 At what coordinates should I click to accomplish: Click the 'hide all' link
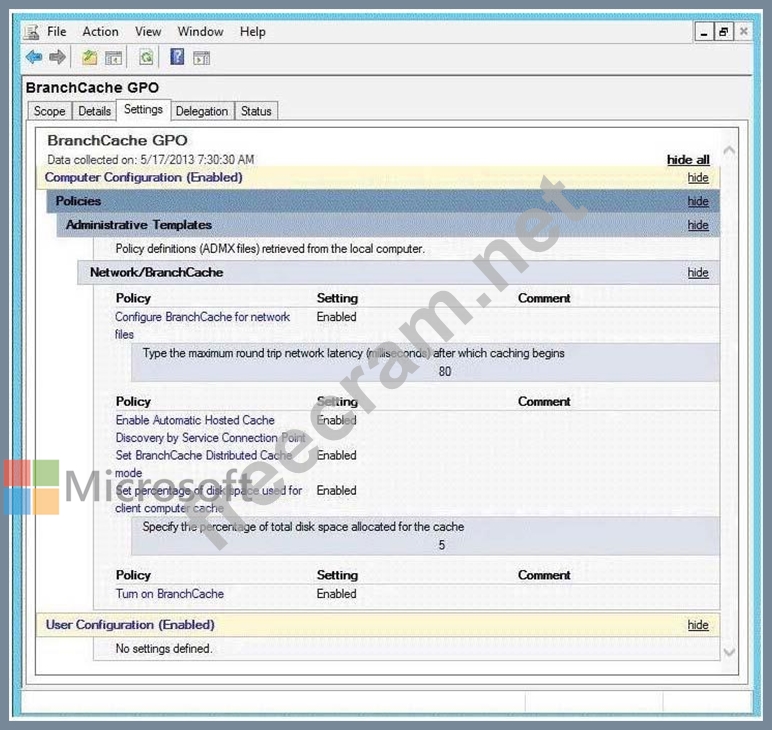688,159
